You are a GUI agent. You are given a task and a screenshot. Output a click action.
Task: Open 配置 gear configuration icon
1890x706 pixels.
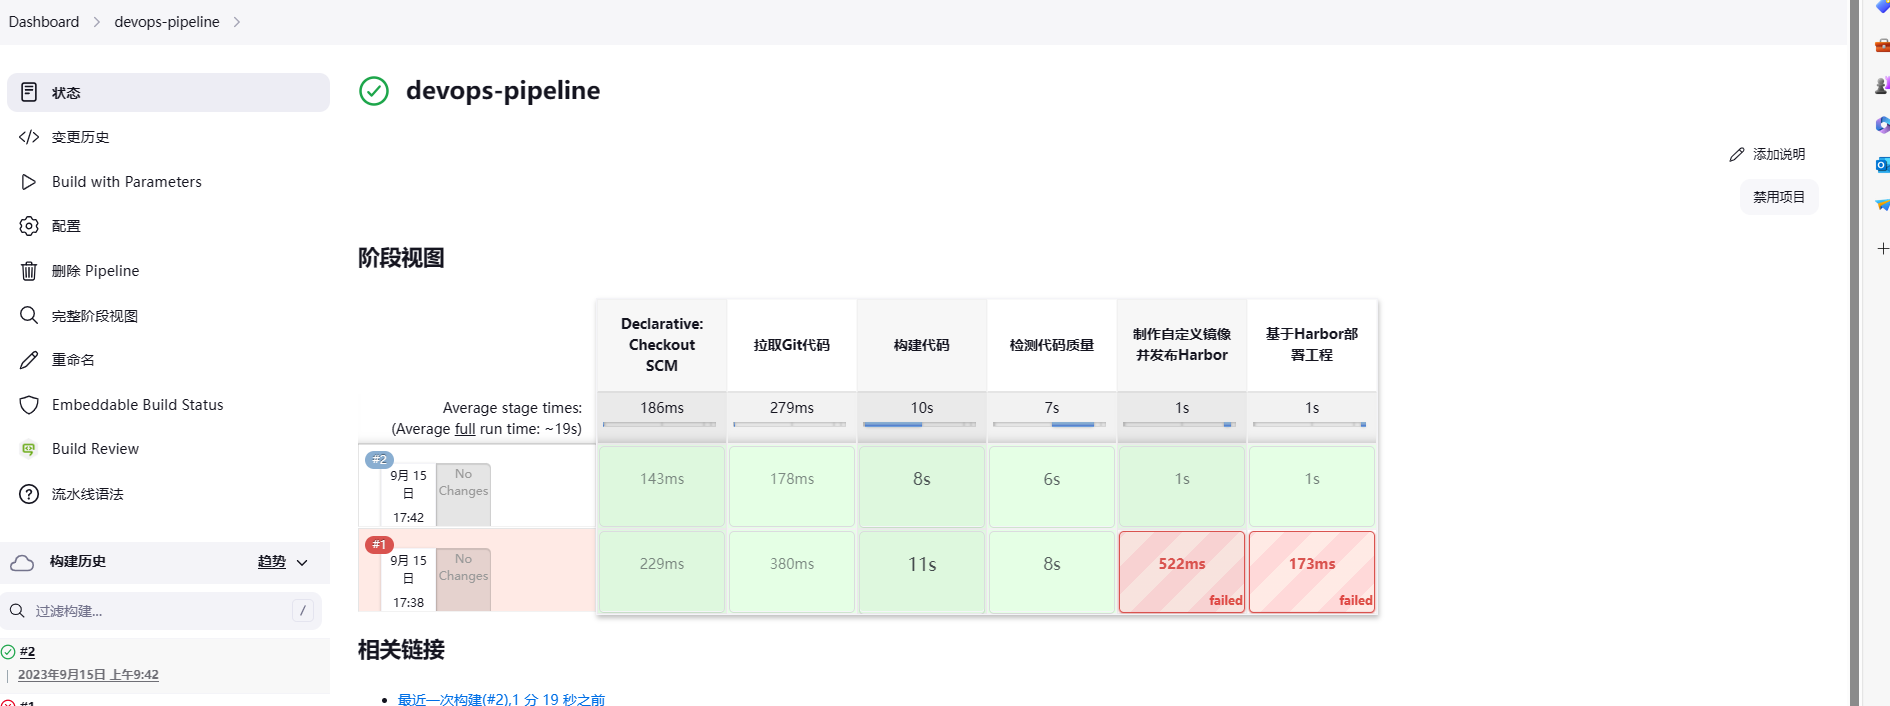pos(29,226)
